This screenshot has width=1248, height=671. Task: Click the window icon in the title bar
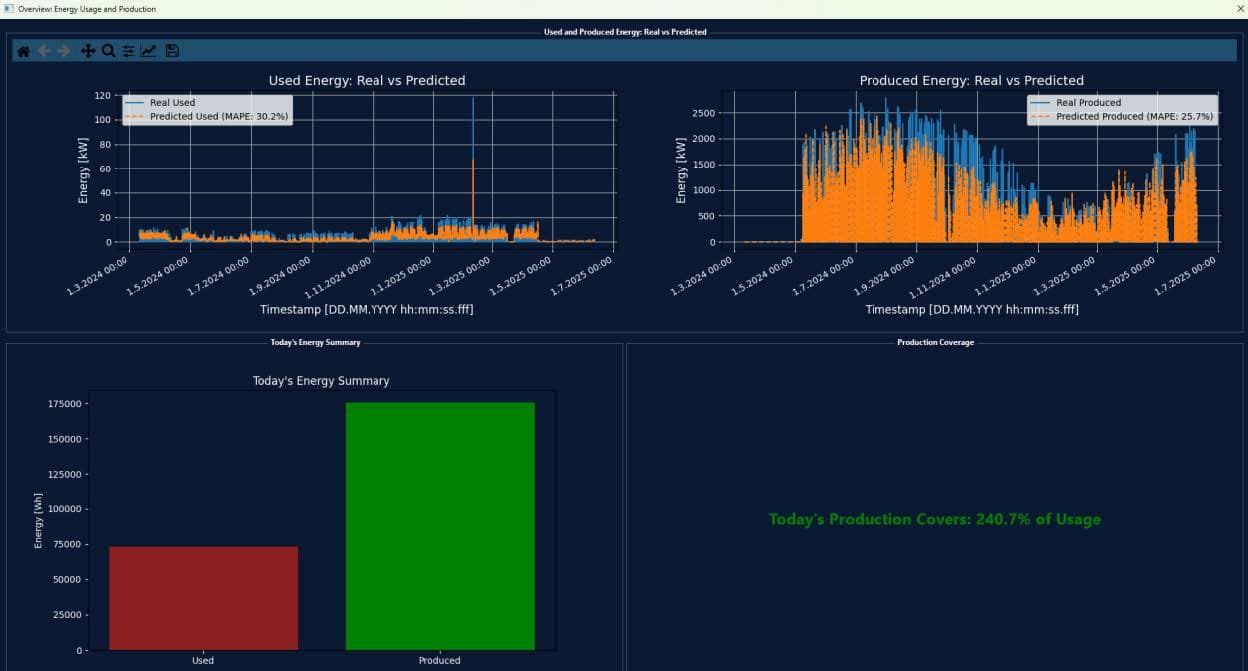[x=9, y=9]
